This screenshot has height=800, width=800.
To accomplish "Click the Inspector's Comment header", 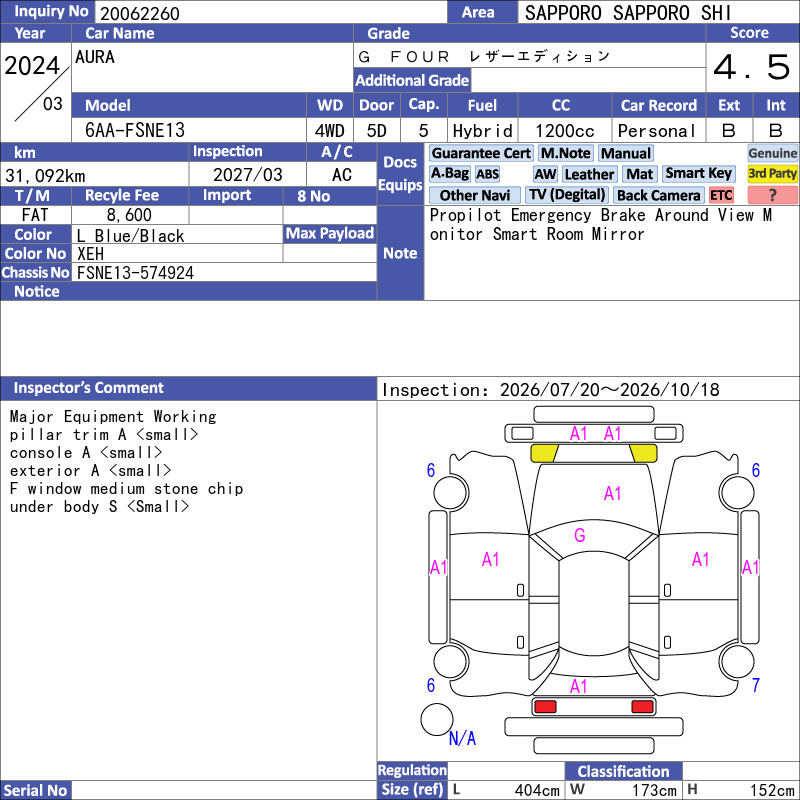I will click(x=88, y=388).
